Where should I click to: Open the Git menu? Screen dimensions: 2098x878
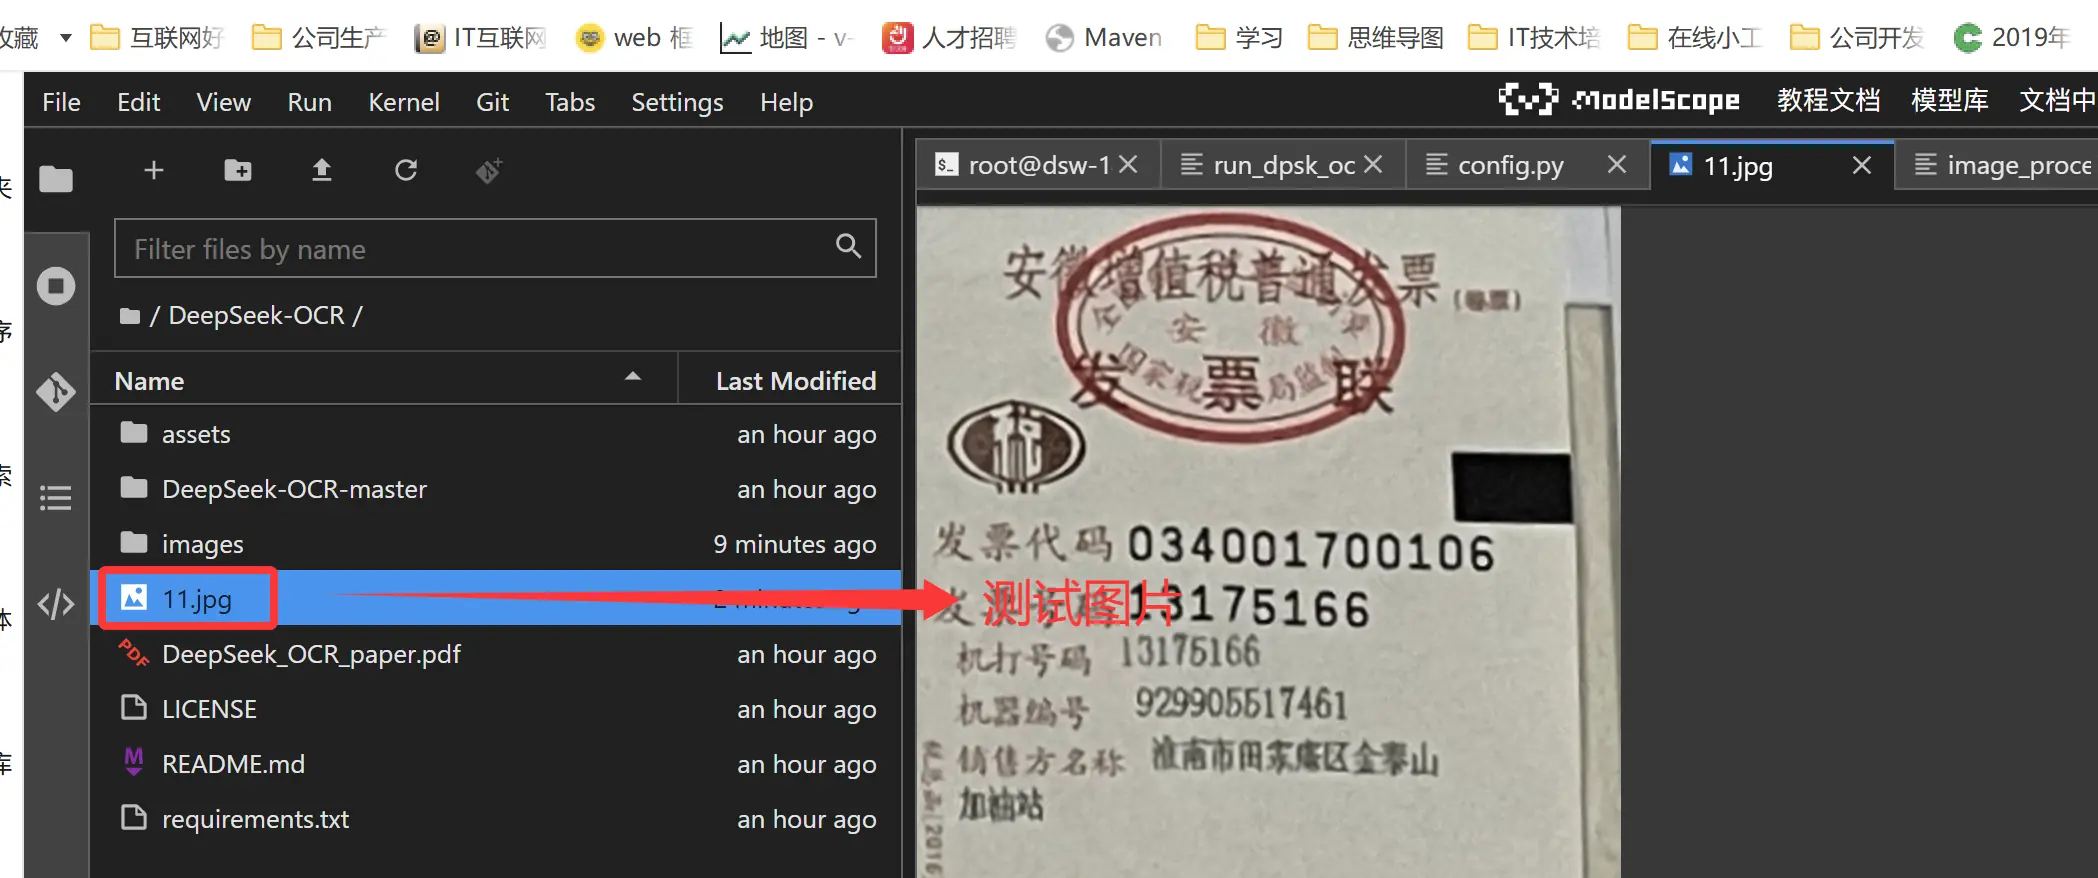point(492,102)
